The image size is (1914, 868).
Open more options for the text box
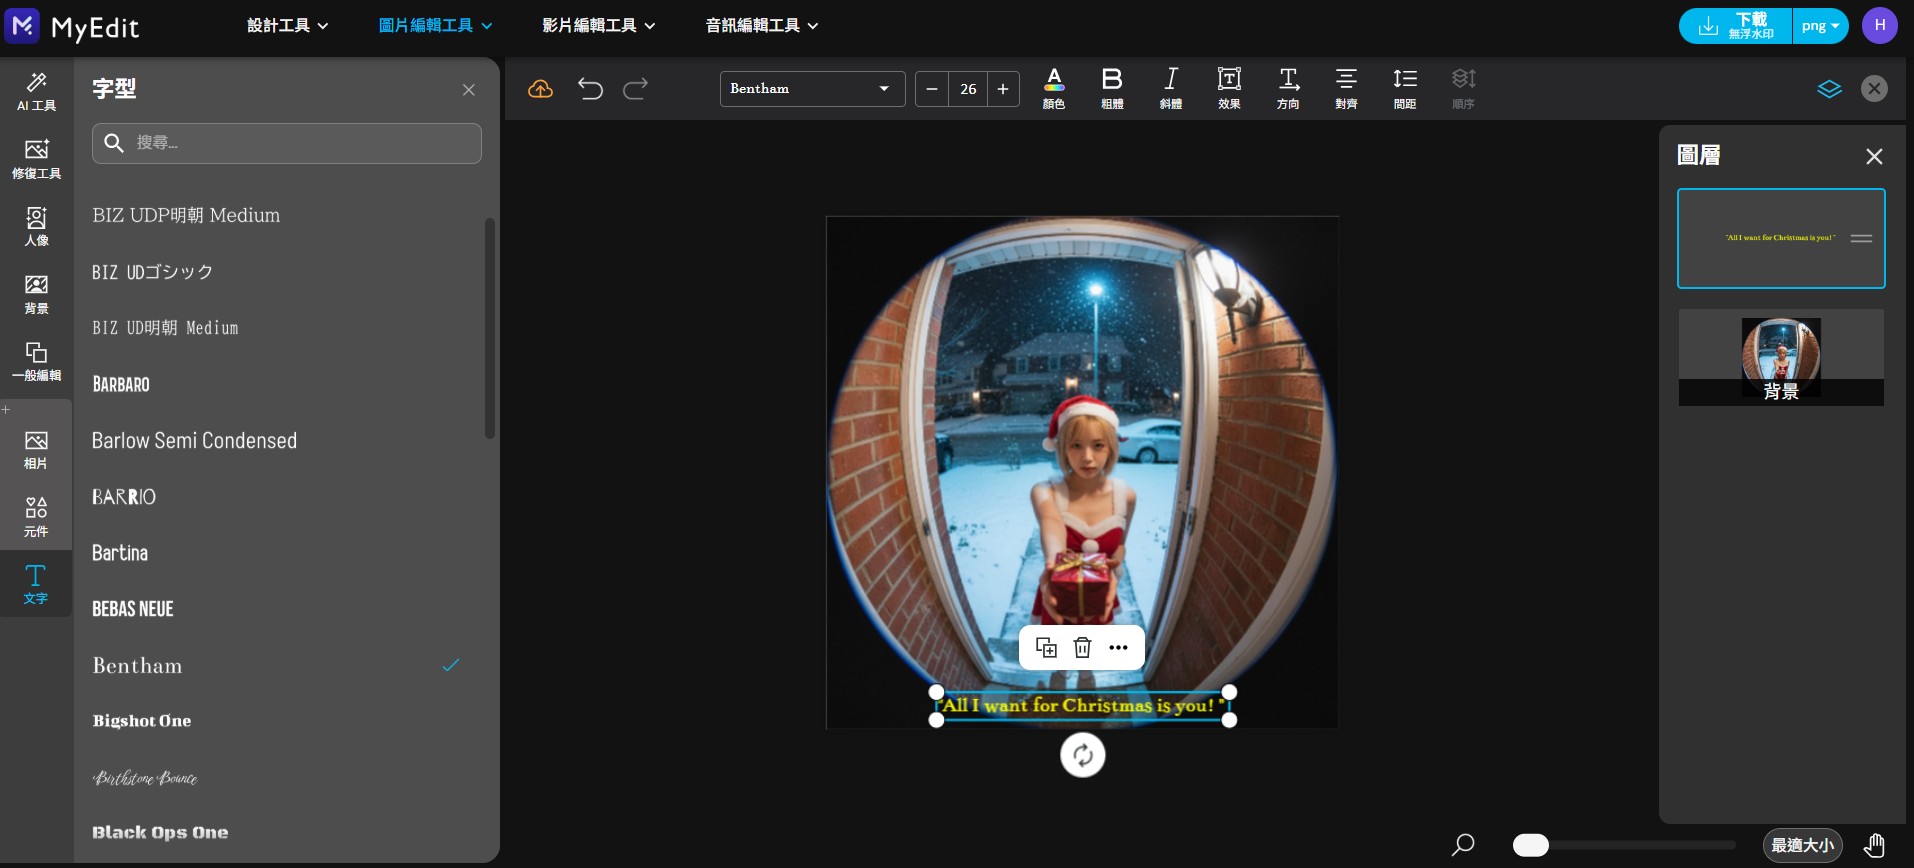pyautogui.click(x=1118, y=648)
